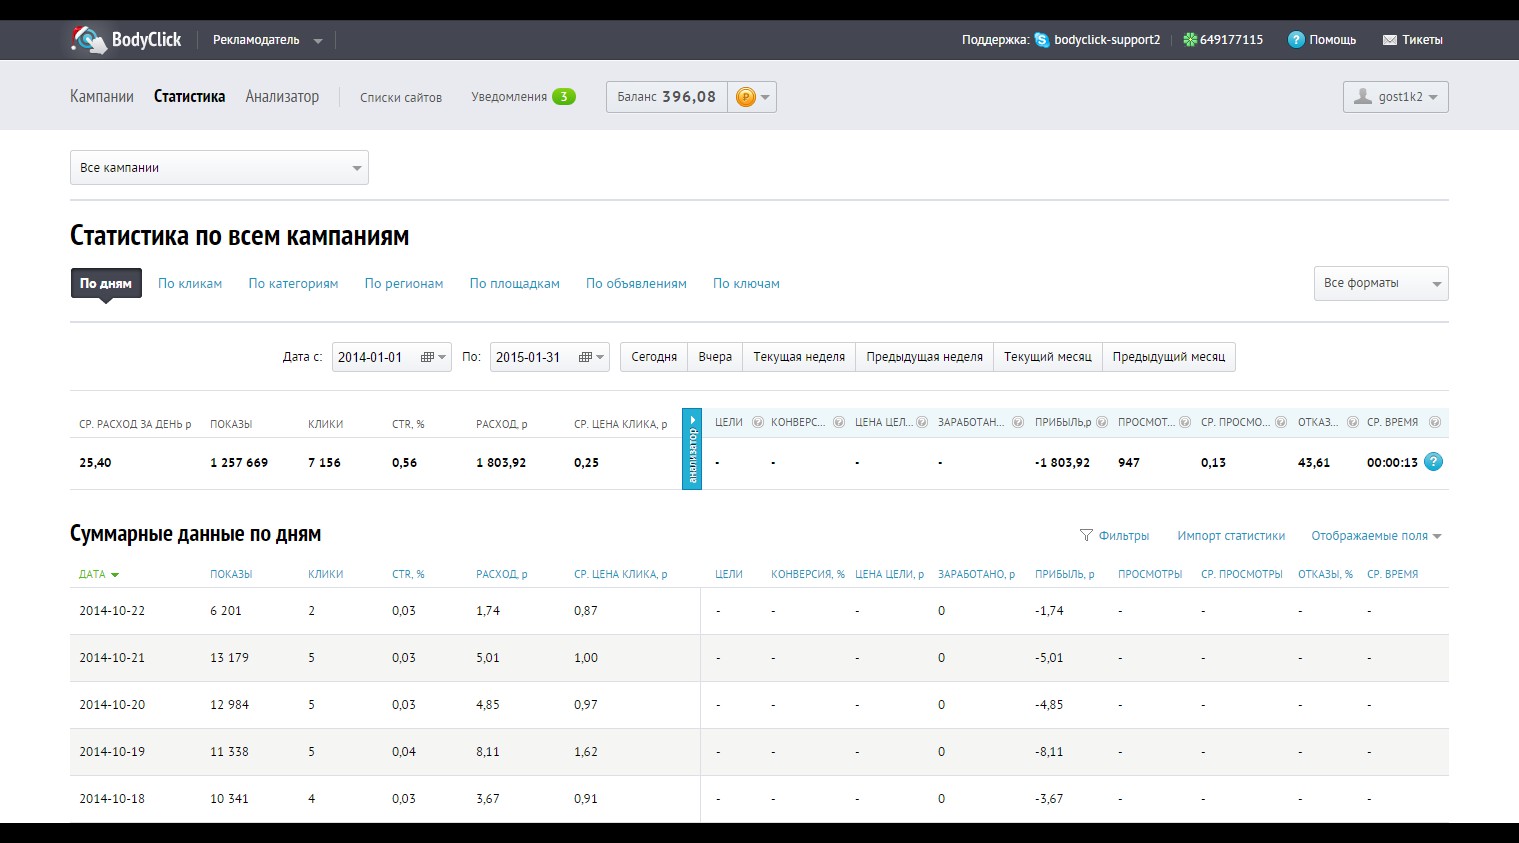Click the green ICQ icon beside 649177115
Image resolution: width=1519 pixels, height=843 pixels.
tap(1190, 40)
